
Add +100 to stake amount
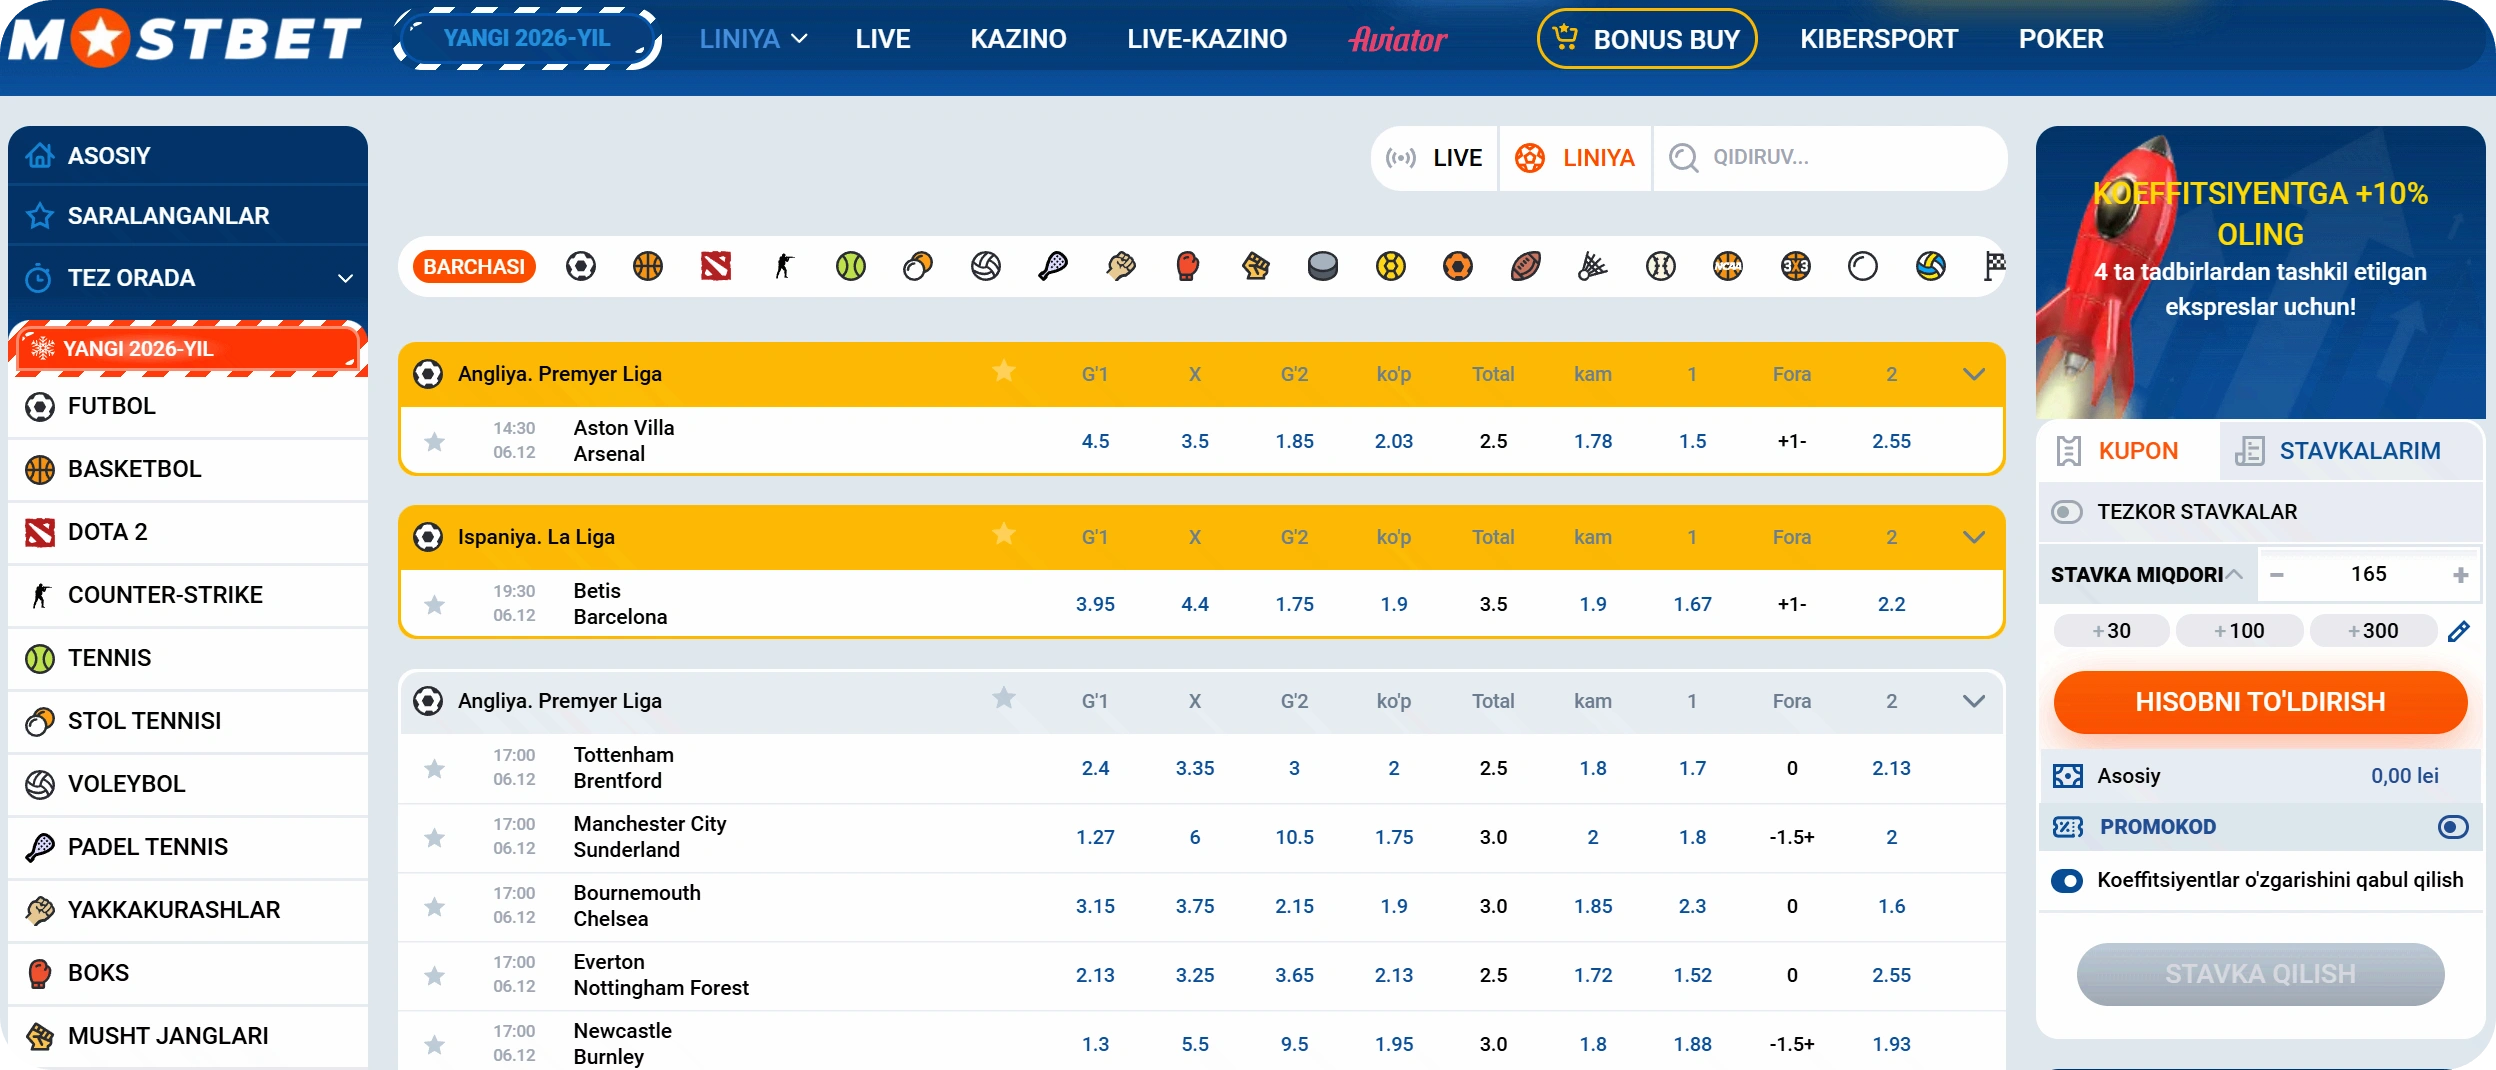click(2239, 631)
